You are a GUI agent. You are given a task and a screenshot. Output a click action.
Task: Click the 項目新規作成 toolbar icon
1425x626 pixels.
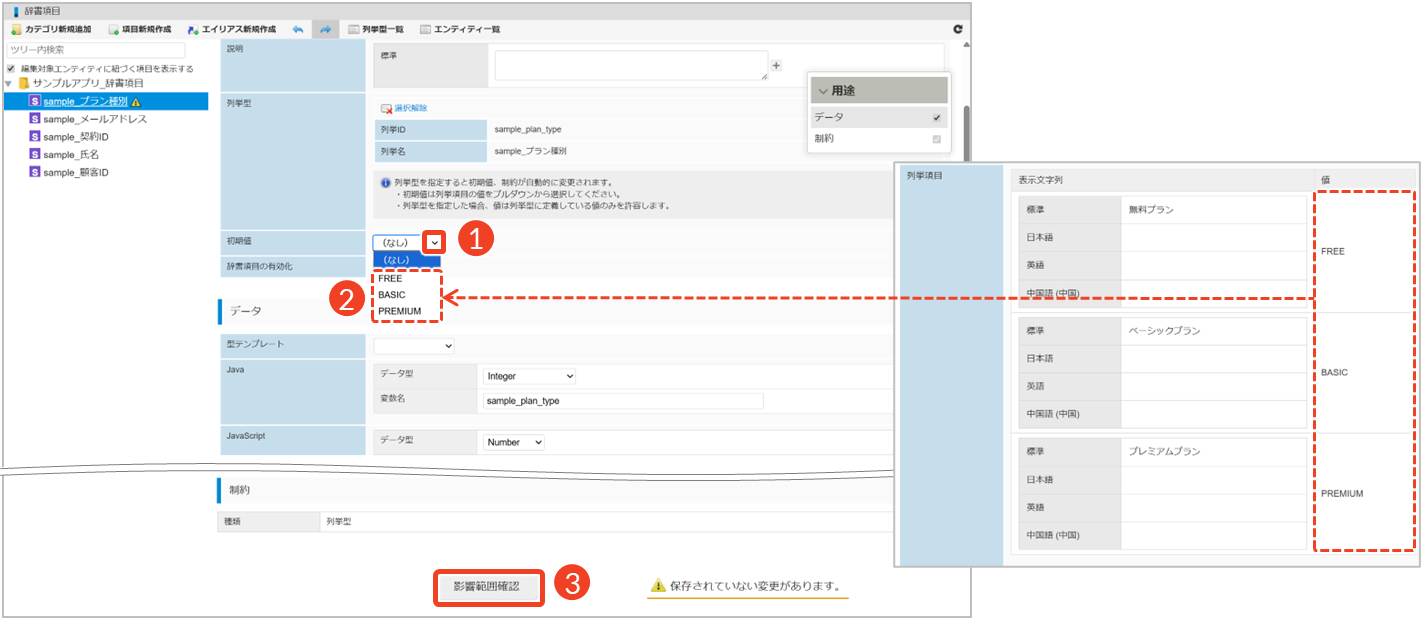(114, 30)
